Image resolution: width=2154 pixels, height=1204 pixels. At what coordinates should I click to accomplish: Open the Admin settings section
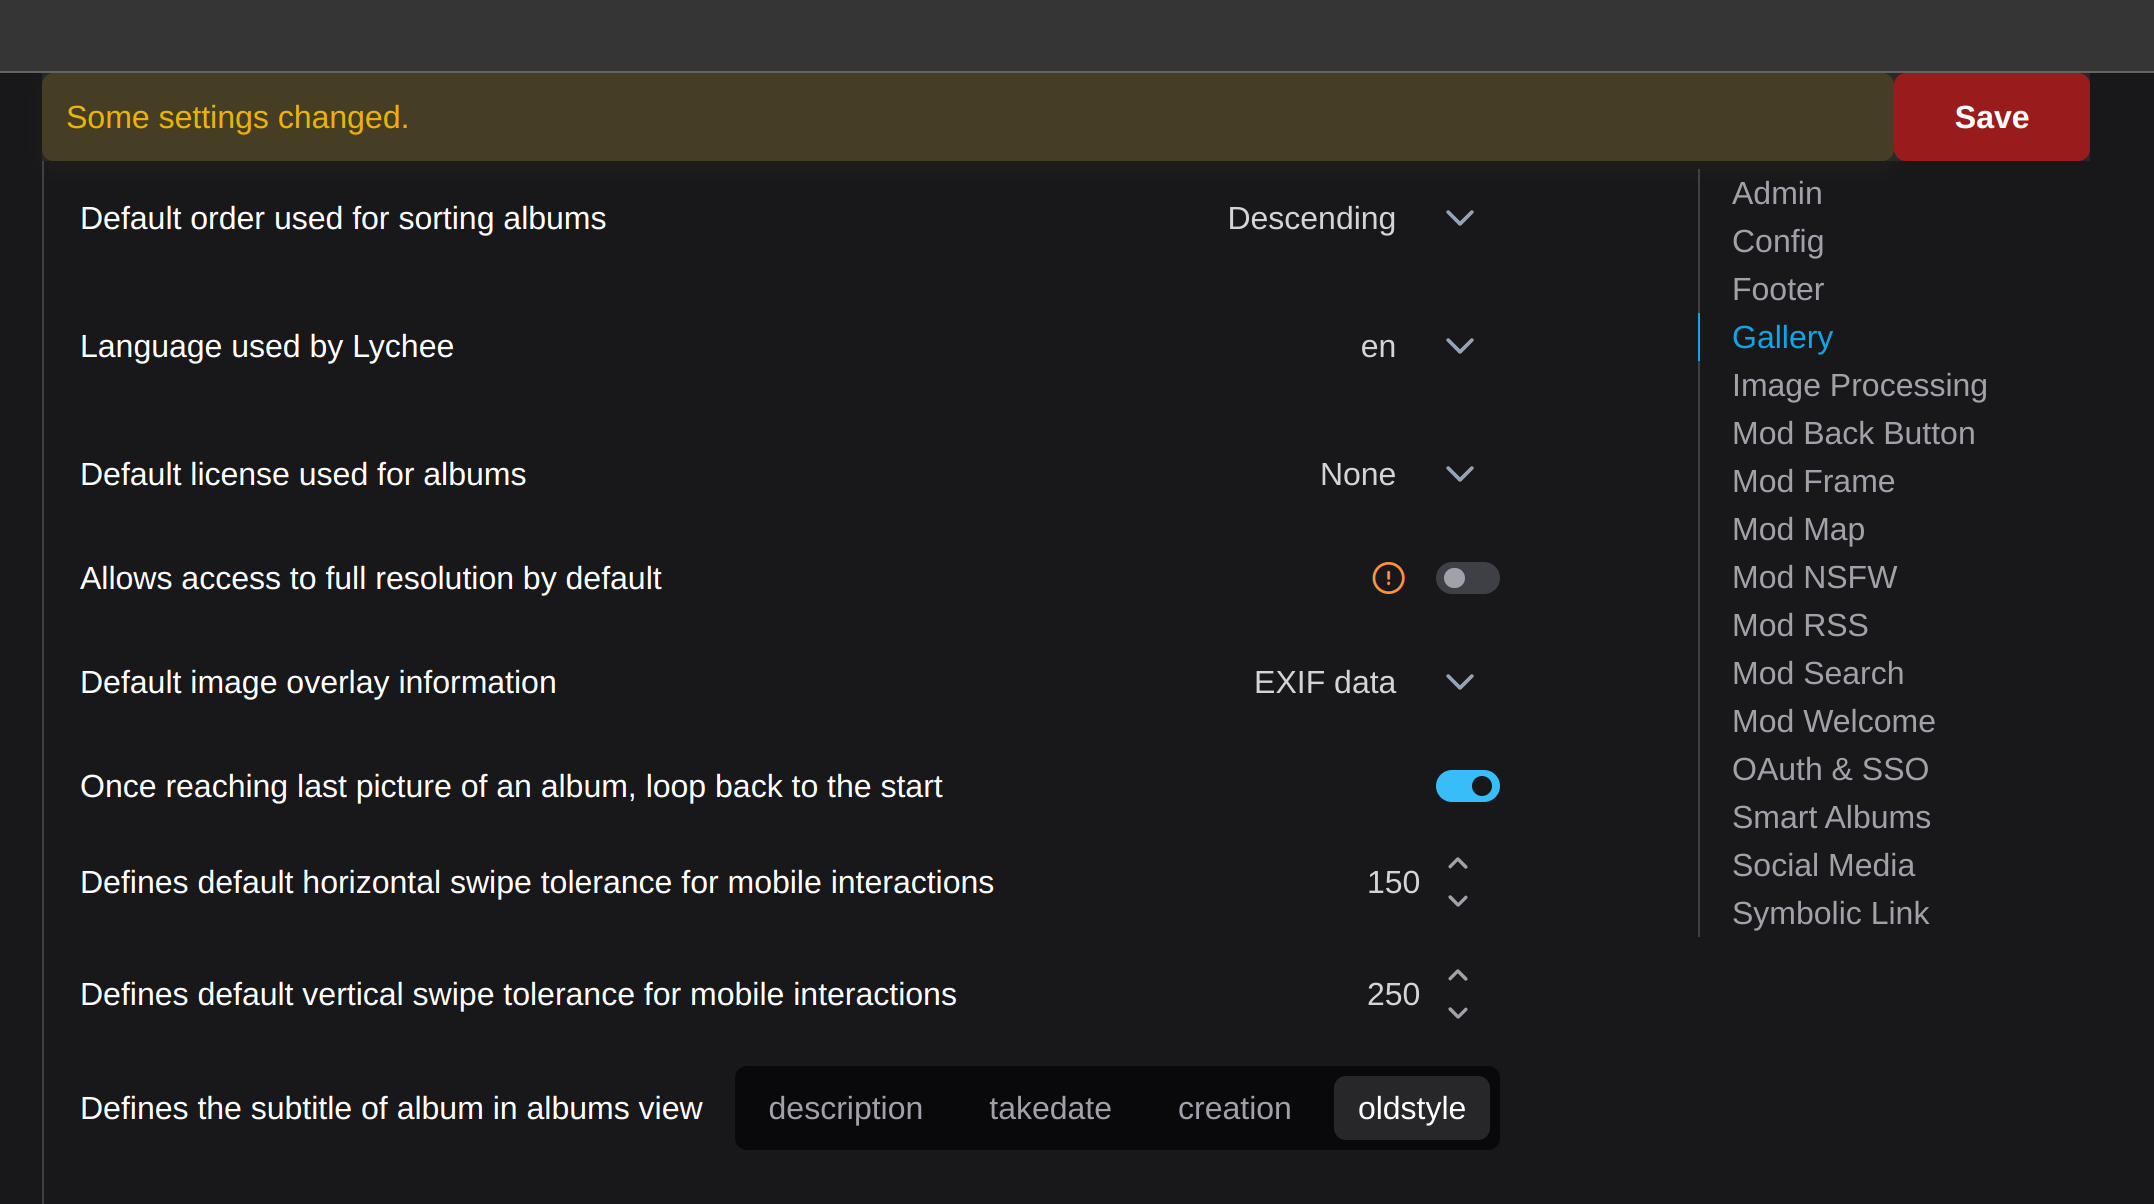pos(1775,194)
